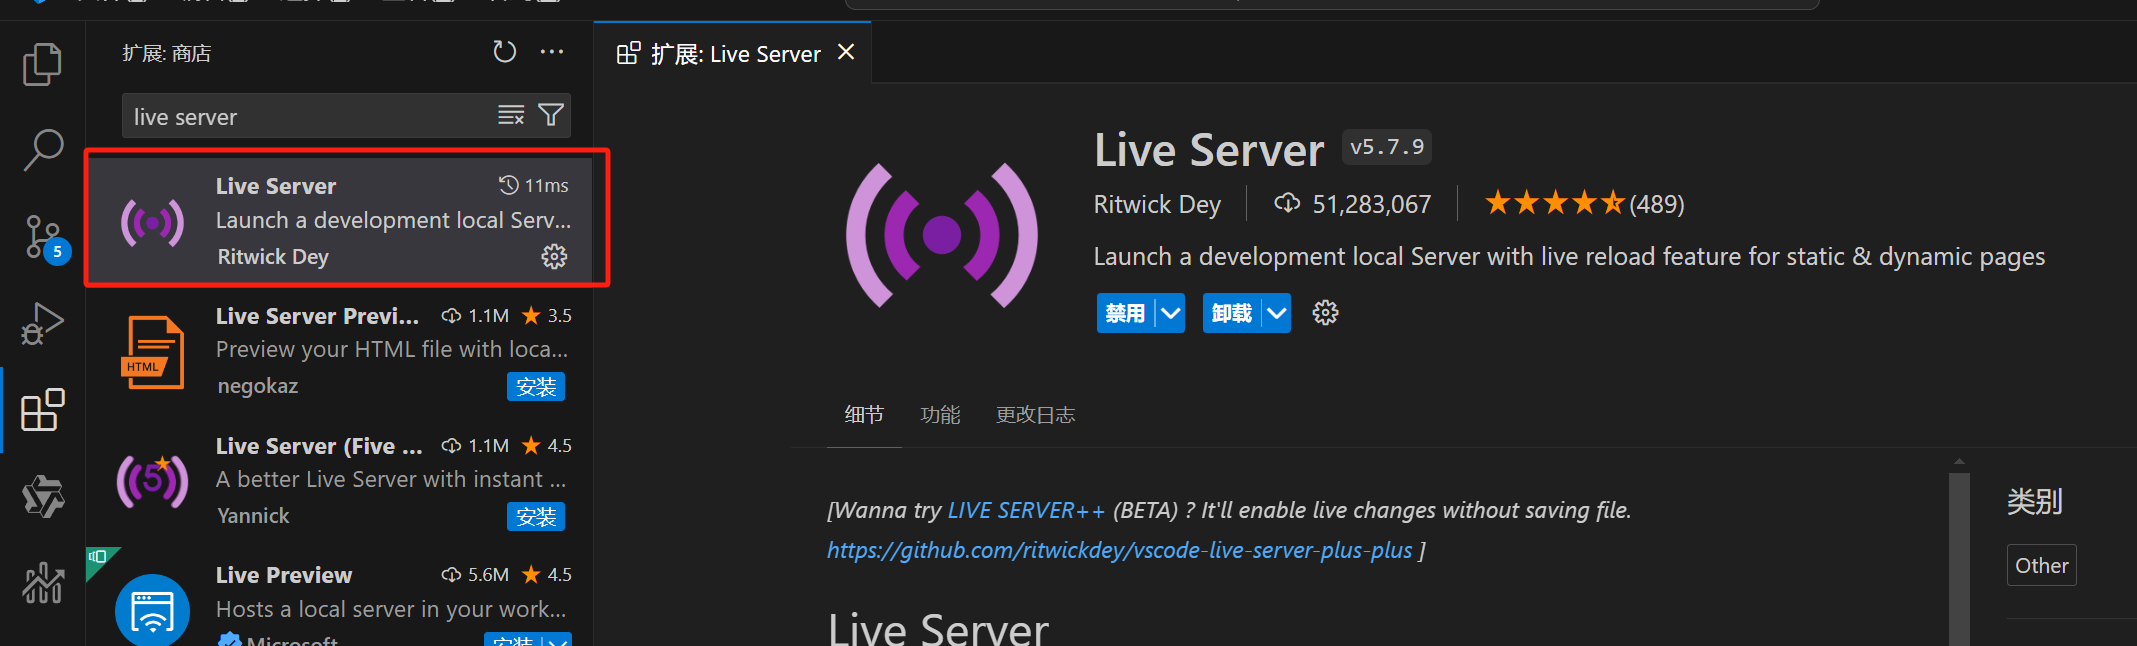Install Live Server (Five Server) by Yannick
Image resolution: width=2137 pixels, height=646 pixels.
click(536, 517)
